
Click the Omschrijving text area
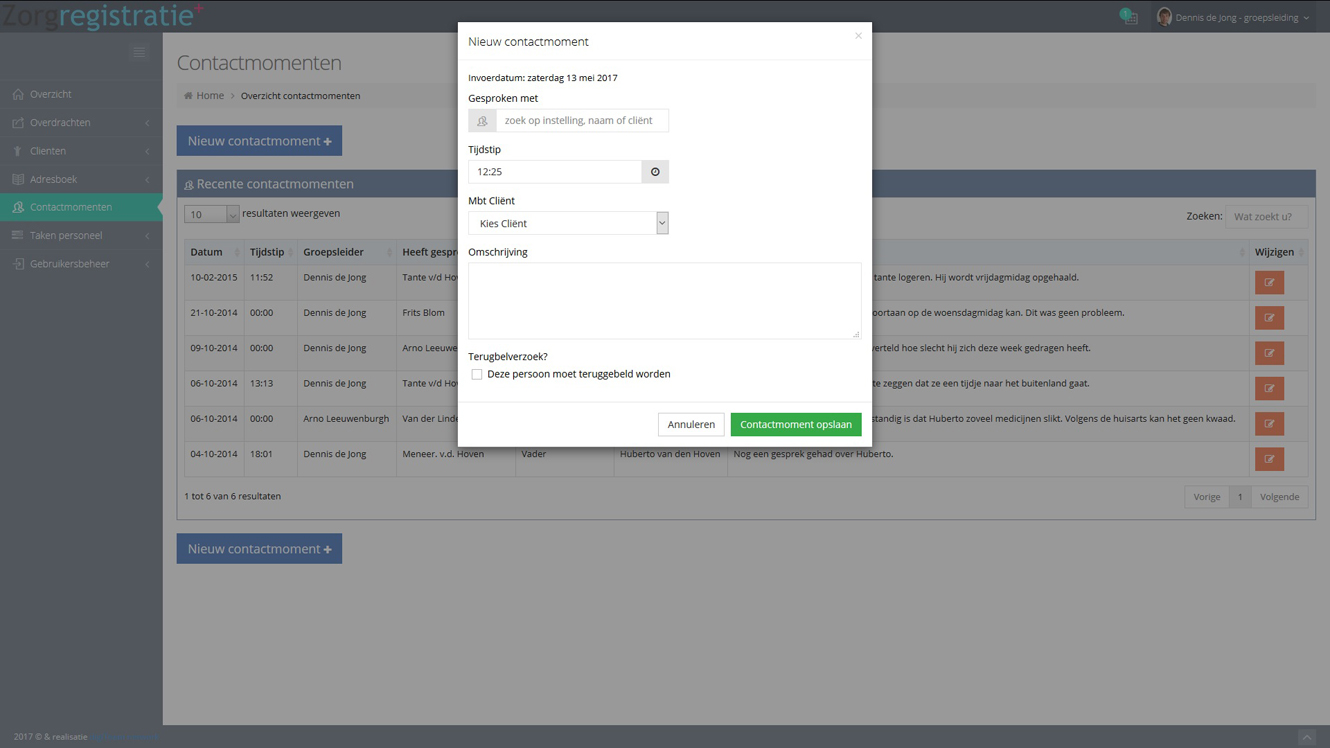(665, 301)
